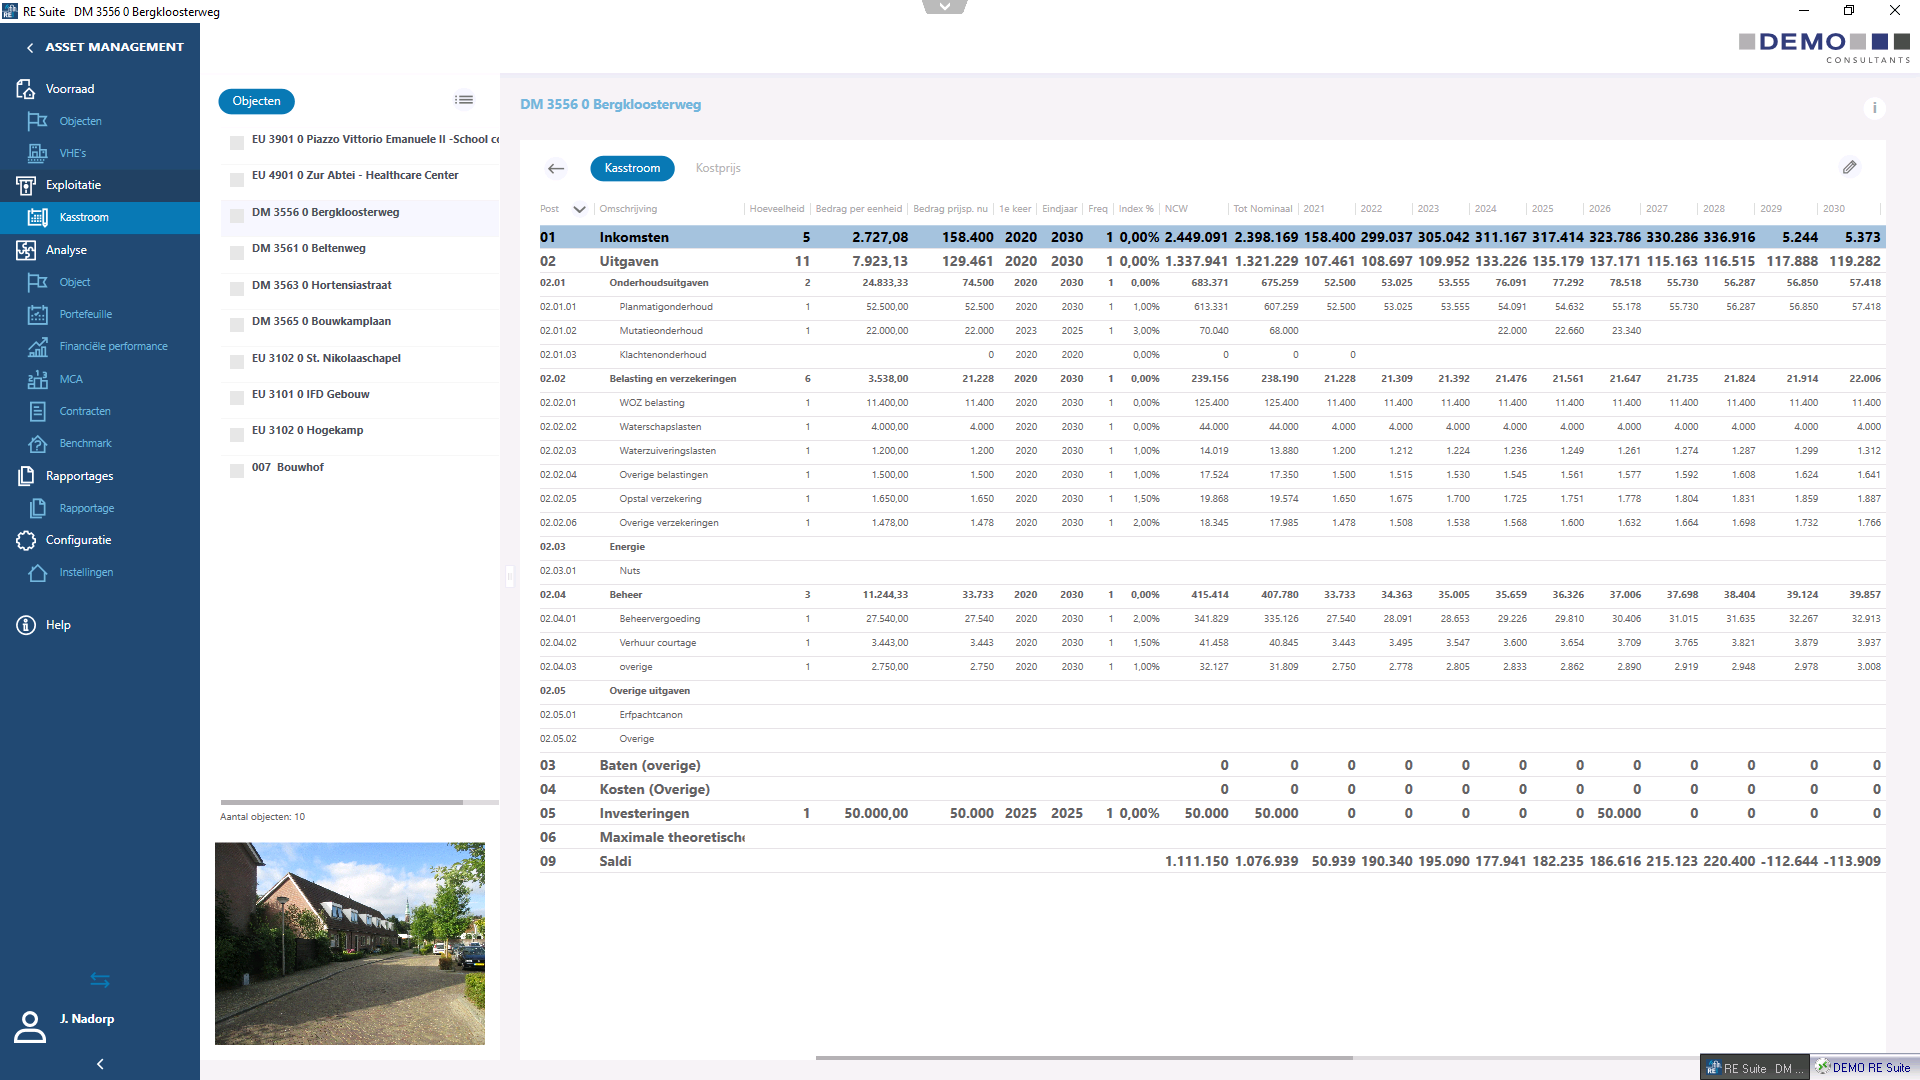Open the list view menu icon
This screenshot has height=1080, width=1920.
coord(463,99)
